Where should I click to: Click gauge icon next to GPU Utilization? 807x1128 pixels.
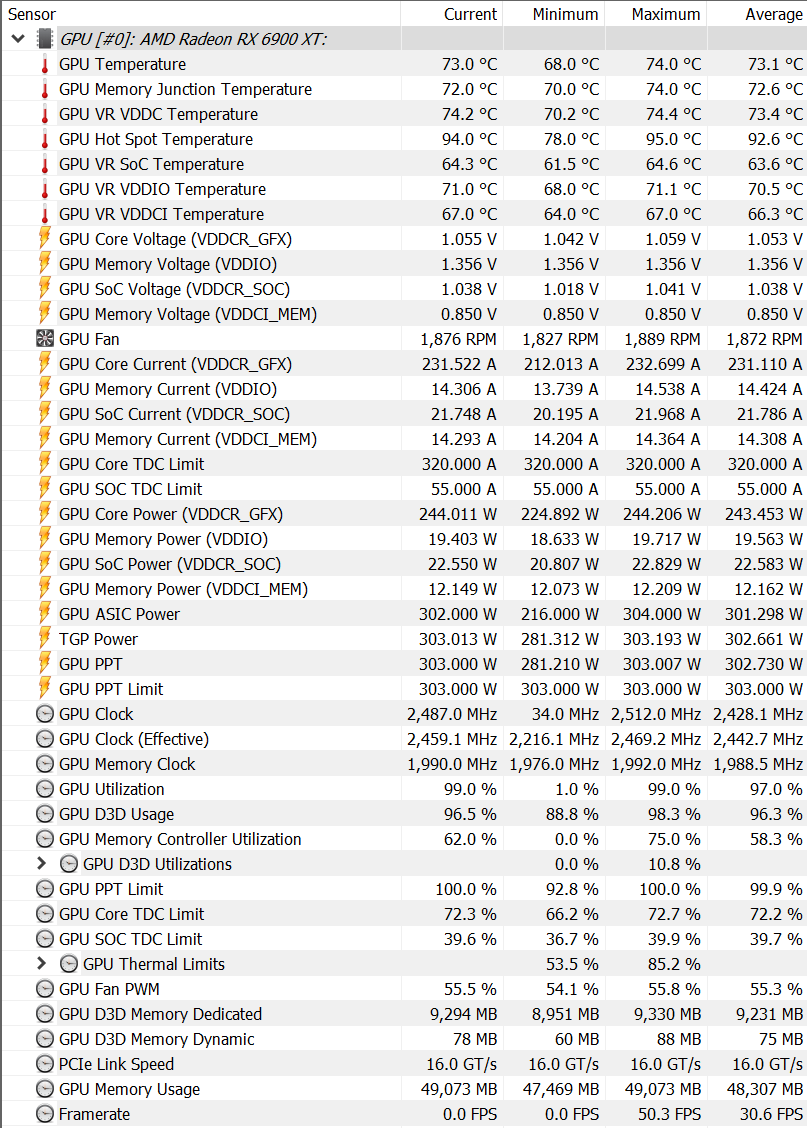[45, 789]
